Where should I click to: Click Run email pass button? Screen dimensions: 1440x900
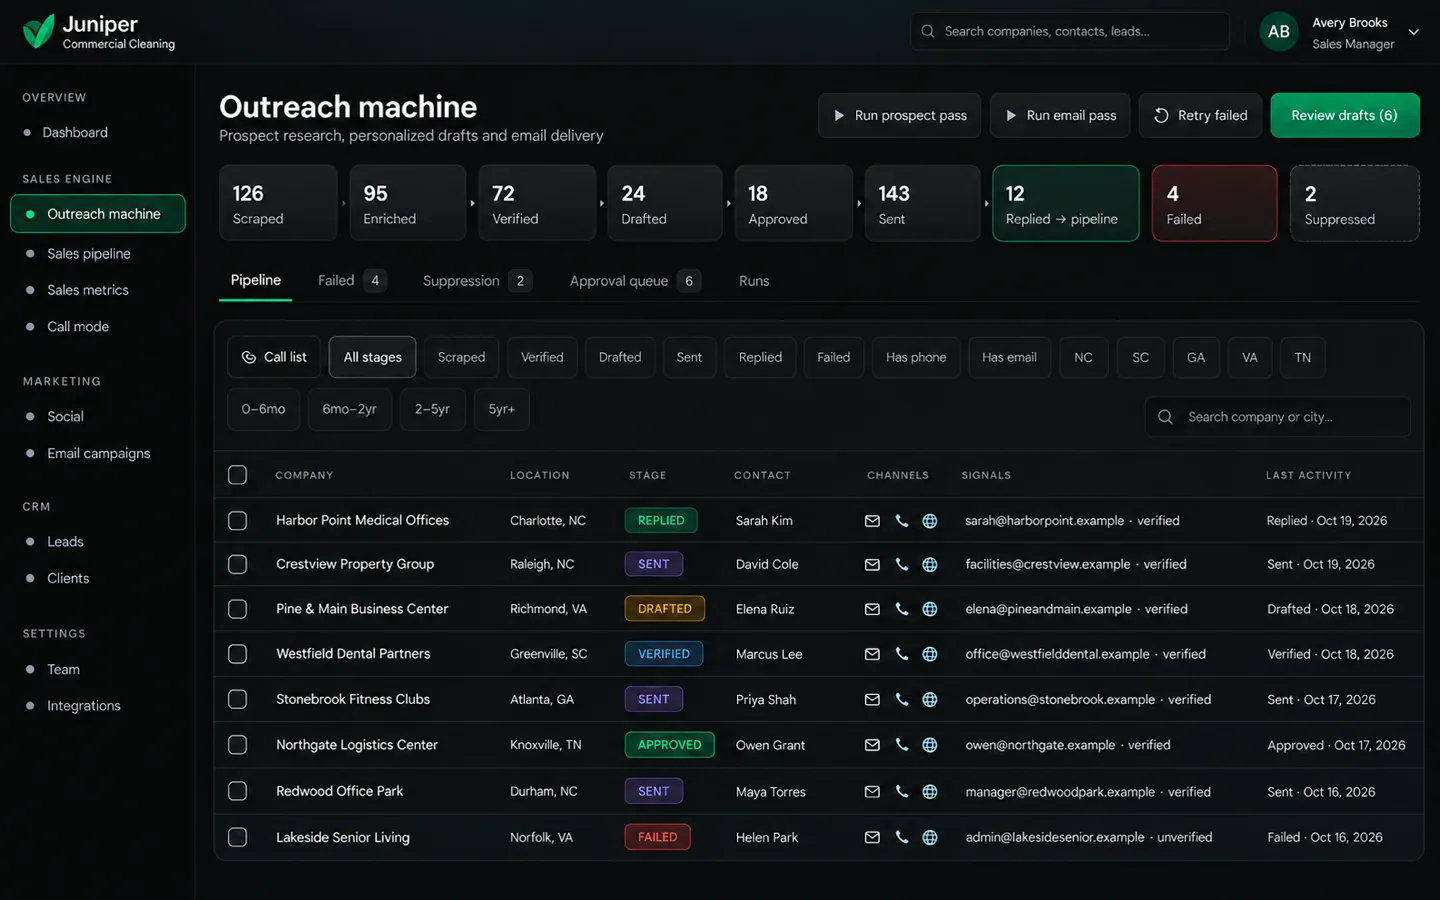1060,115
